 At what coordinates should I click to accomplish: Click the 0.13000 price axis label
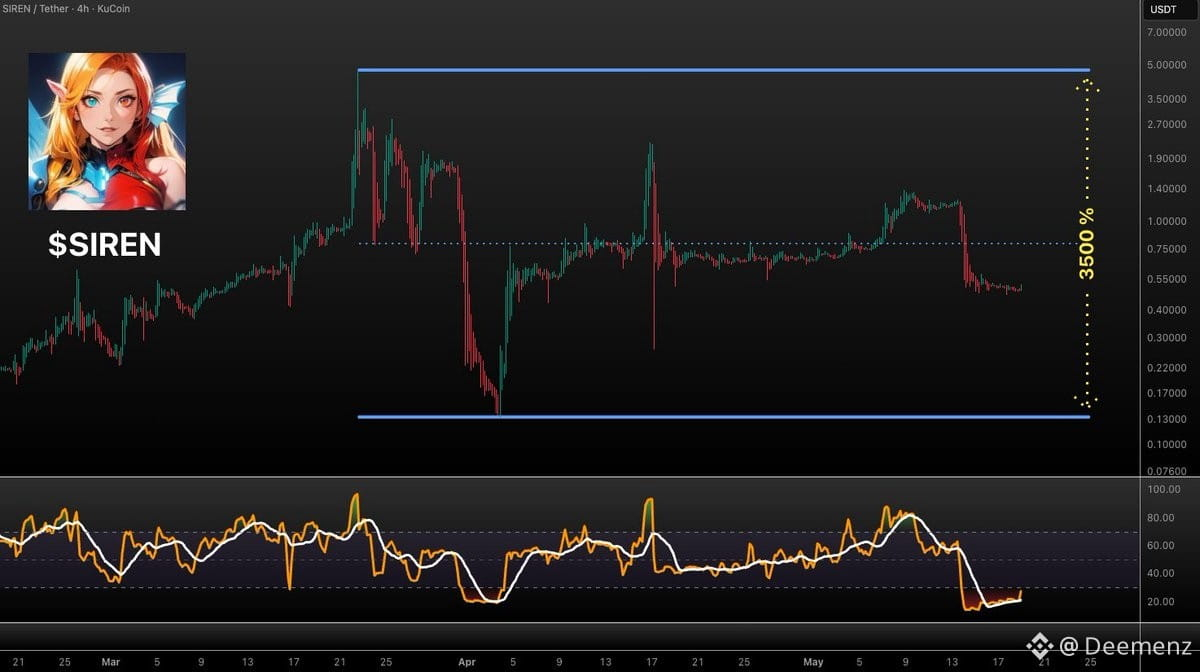pyautogui.click(x=1167, y=420)
